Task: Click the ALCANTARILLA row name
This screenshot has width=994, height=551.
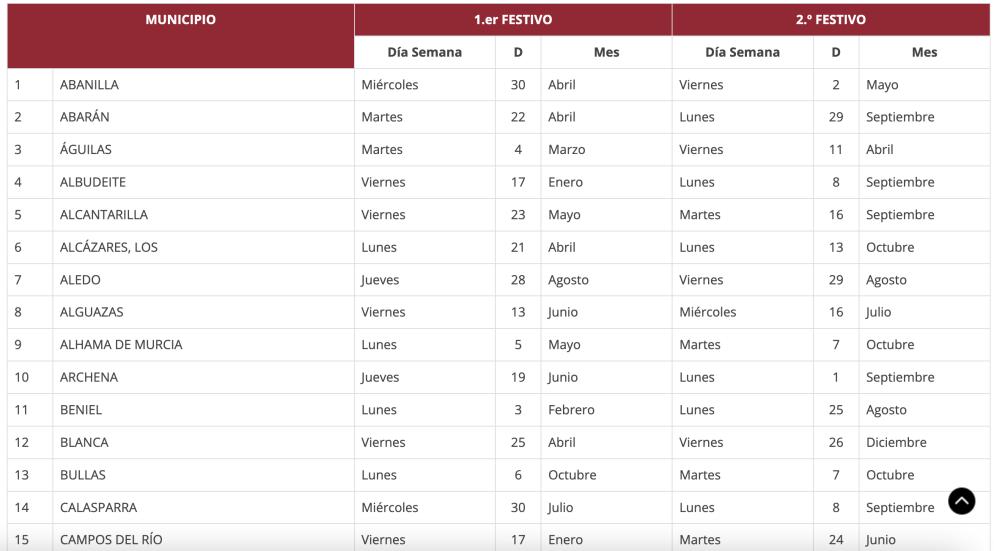Action: click(x=104, y=215)
